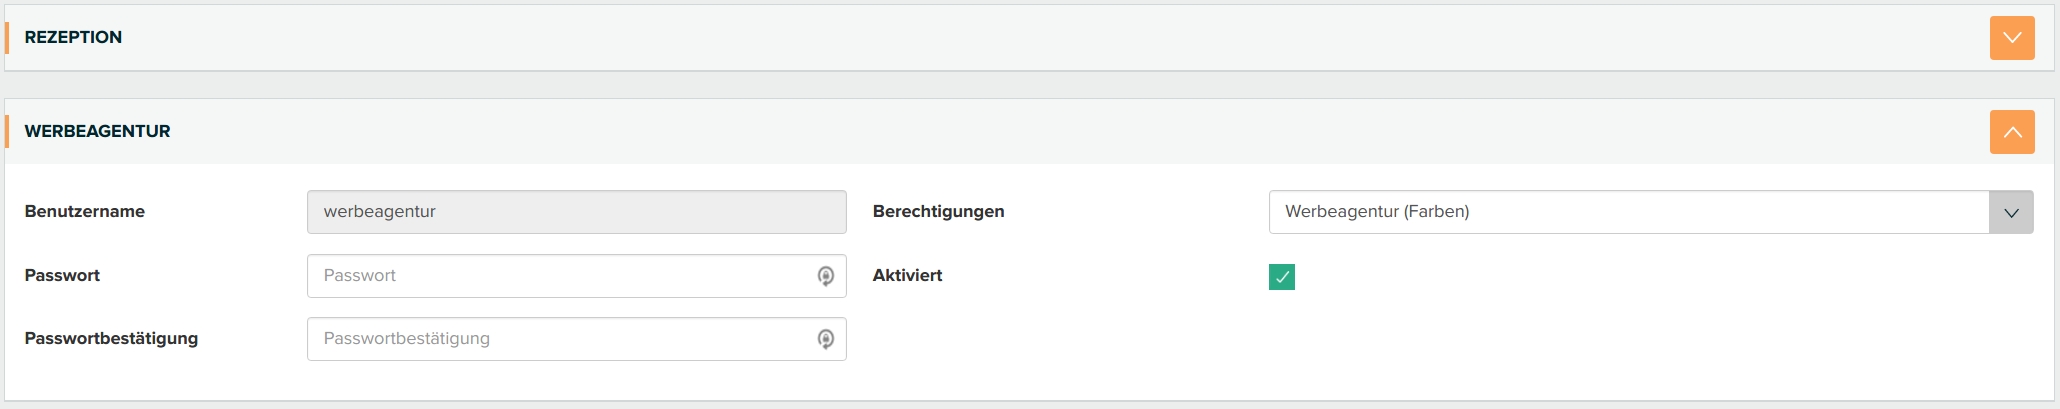Click the Aktiviert label
This screenshot has width=2060, height=409.
tap(907, 275)
